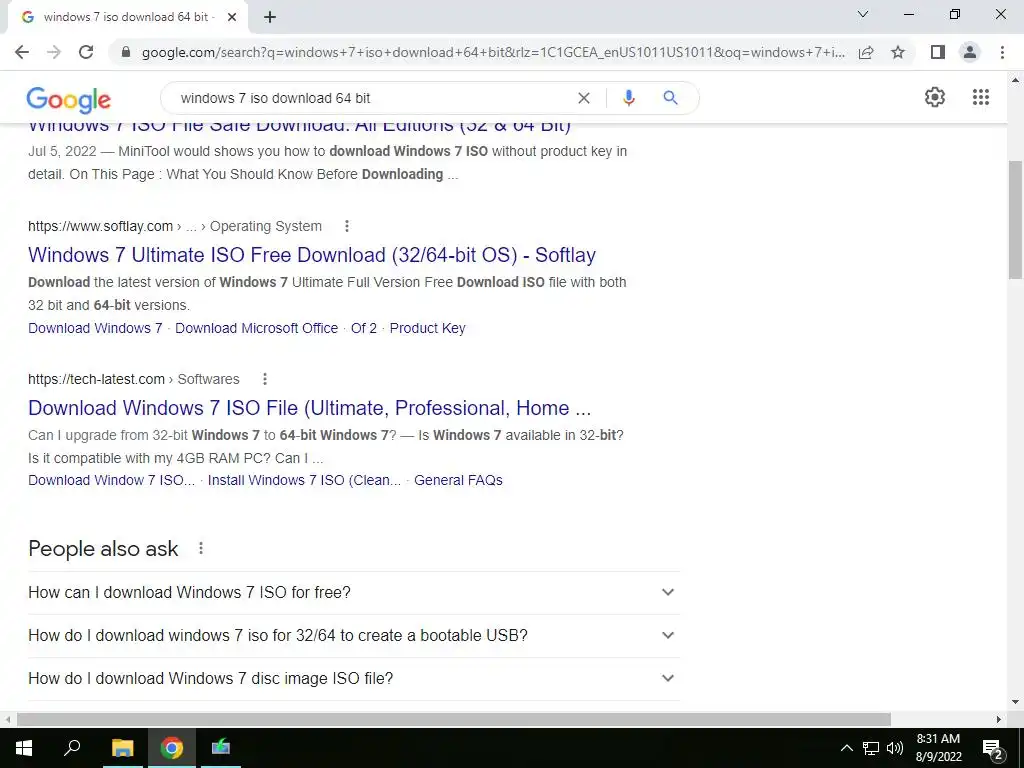Click the scroll down arrow
Image resolution: width=1024 pixels, height=768 pixels.
[1016, 702]
